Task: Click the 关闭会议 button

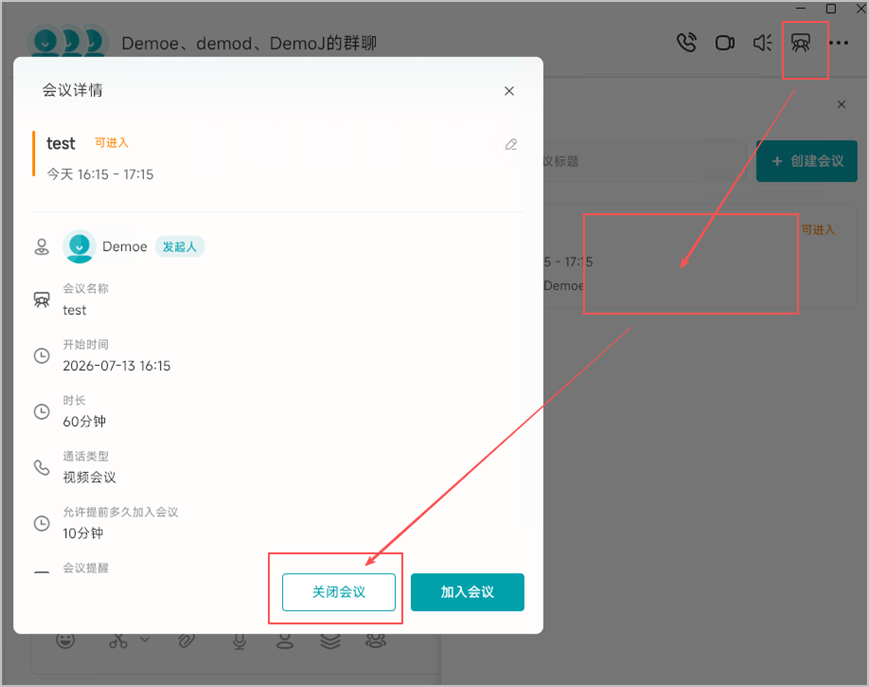Action: point(339,592)
